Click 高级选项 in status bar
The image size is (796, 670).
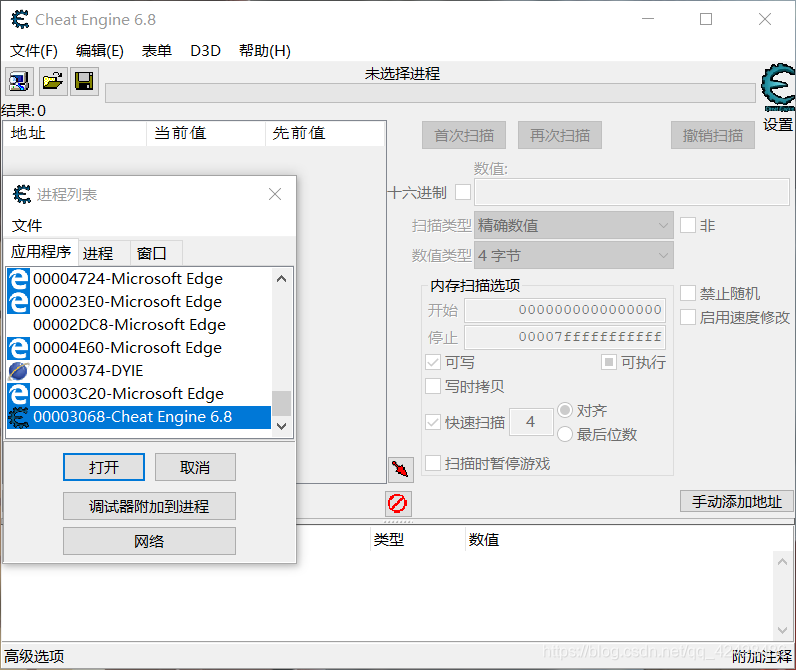pos(34,656)
